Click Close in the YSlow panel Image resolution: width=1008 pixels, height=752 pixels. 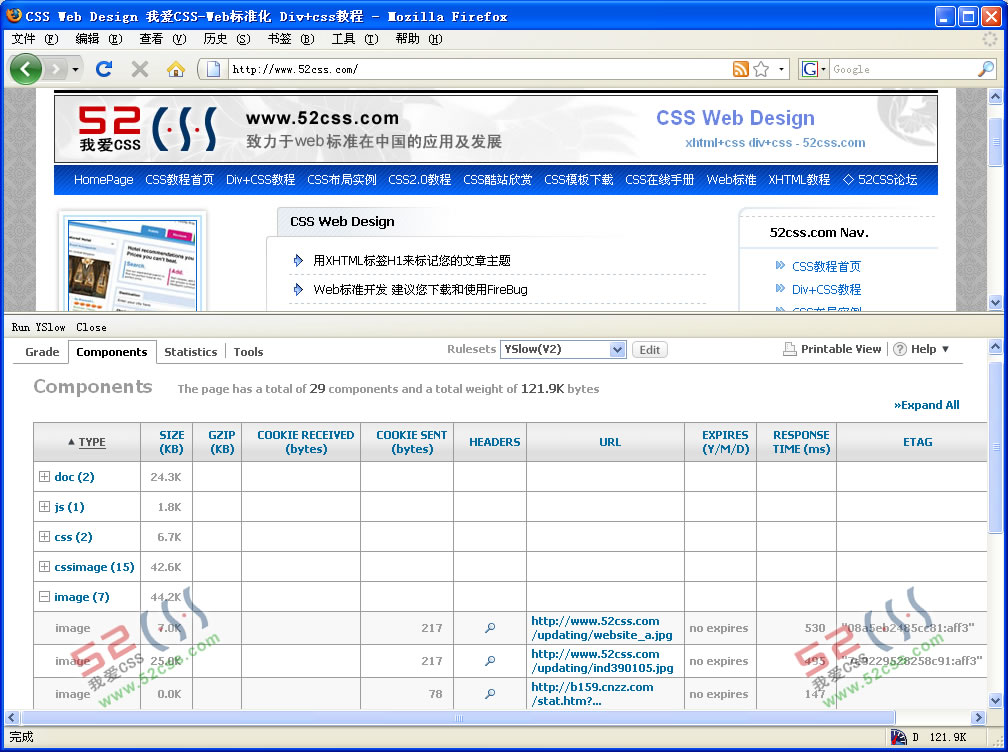(x=91, y=327)
